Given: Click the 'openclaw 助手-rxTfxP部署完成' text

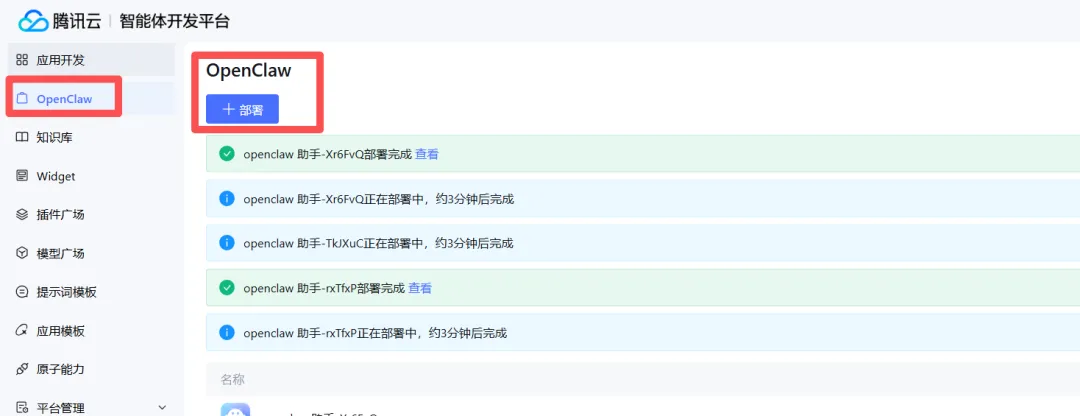Looking at the screenshot, I should (324, 288).
